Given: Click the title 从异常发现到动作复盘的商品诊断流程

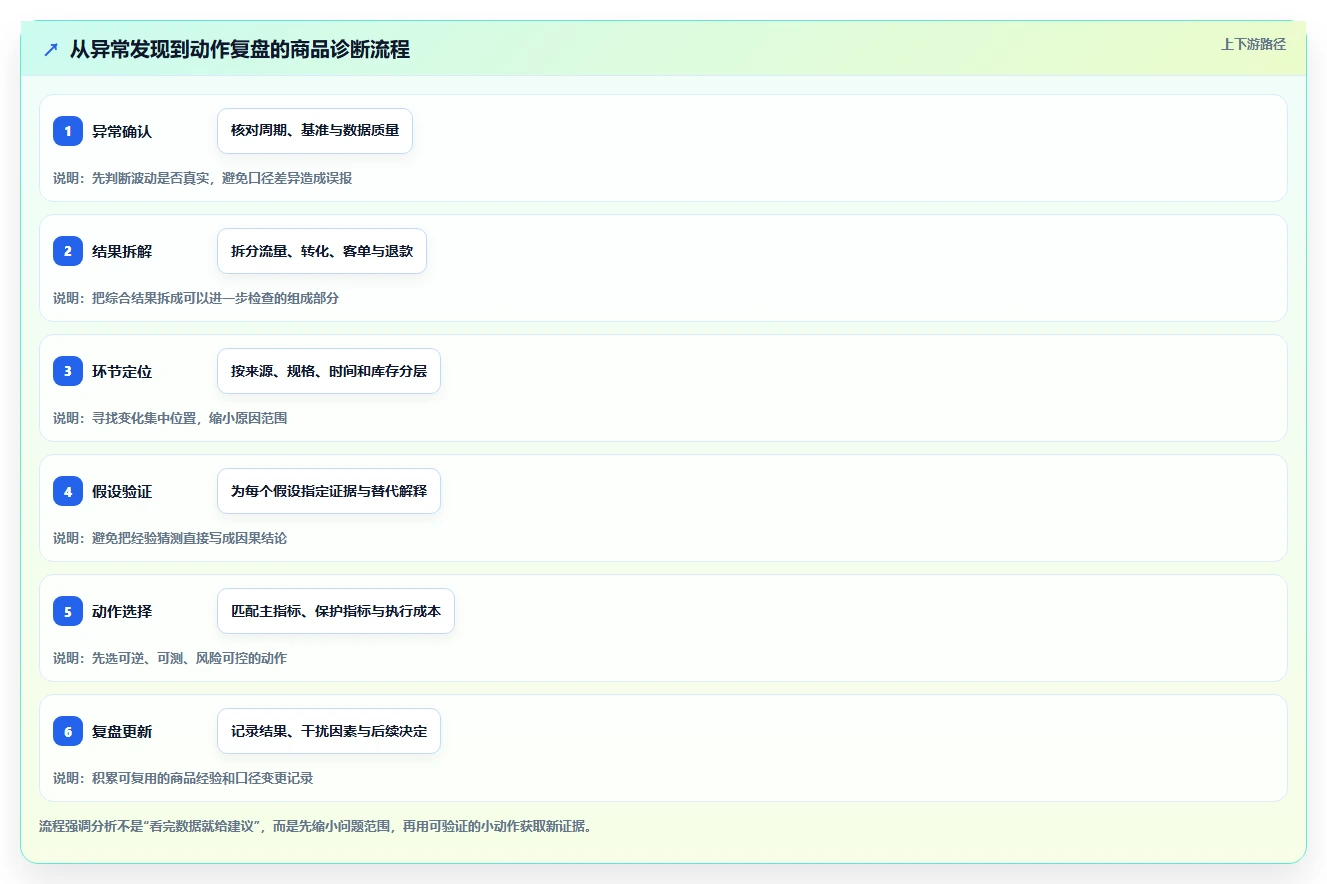Looking at the screenshot, I should coord(240,49).
